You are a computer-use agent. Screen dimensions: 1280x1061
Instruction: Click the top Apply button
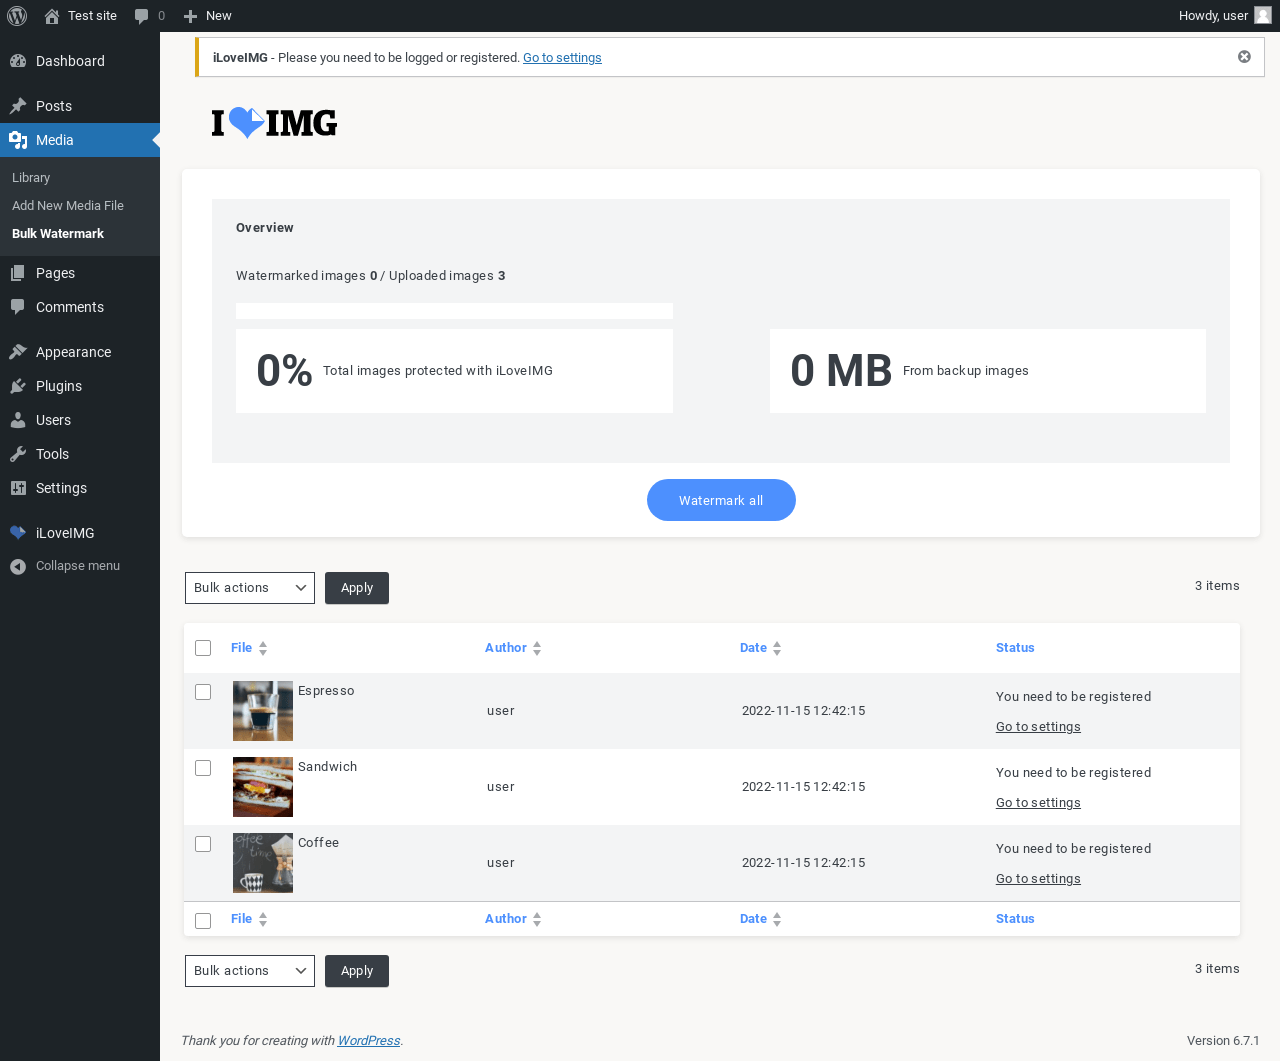357,588
